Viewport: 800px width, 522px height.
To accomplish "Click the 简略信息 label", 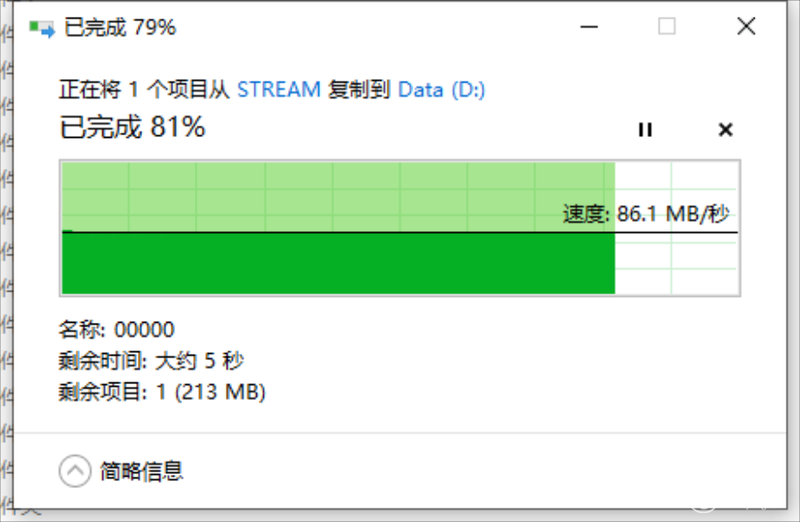I will pos(141,471).
